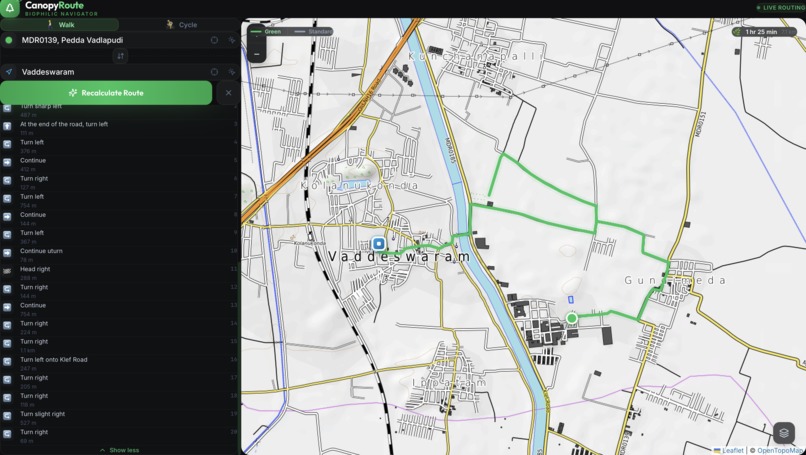
Task: Click the 1 hr 25 min route summary badge
Action: pos(763,31)
